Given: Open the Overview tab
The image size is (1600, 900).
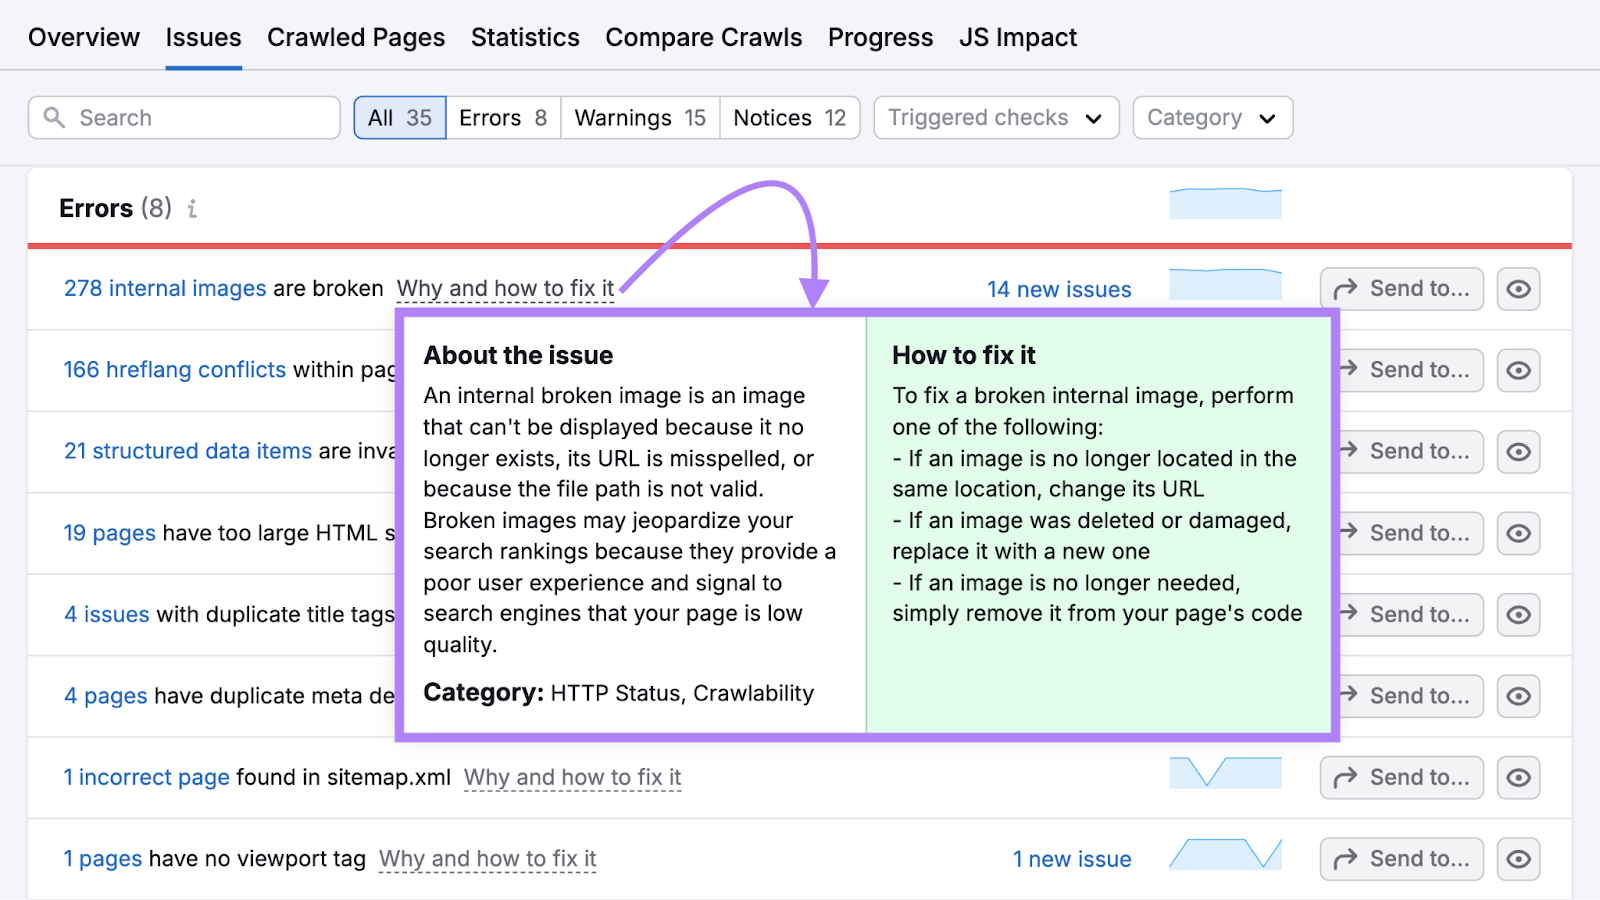Looking at the screenshot, I should tap(84, 38).
